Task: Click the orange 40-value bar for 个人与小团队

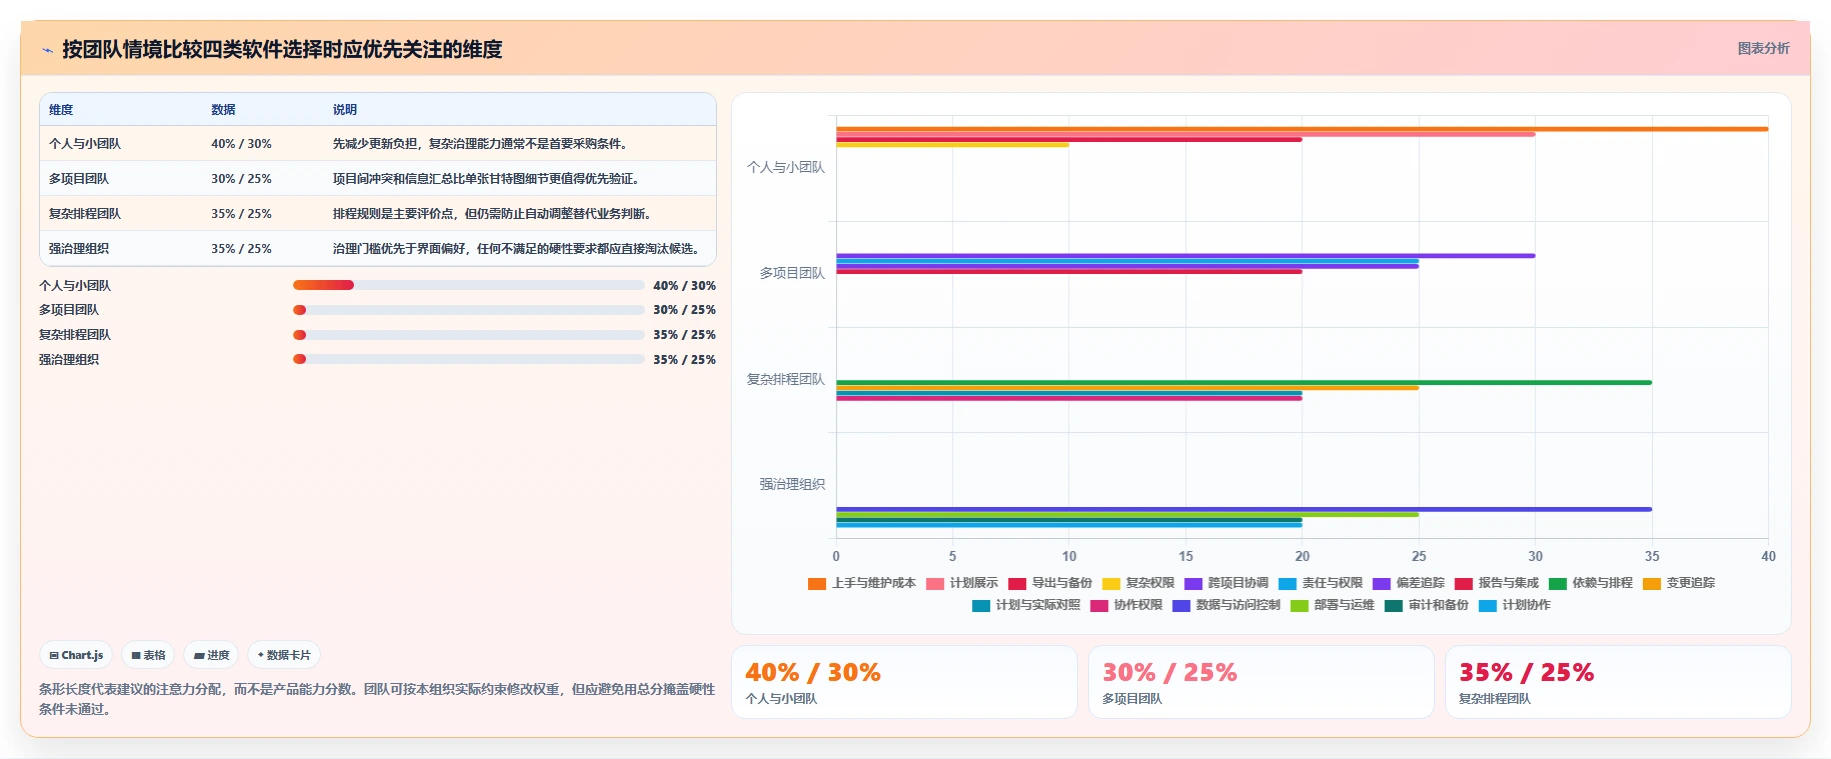Action: (x=1302, y=129)
